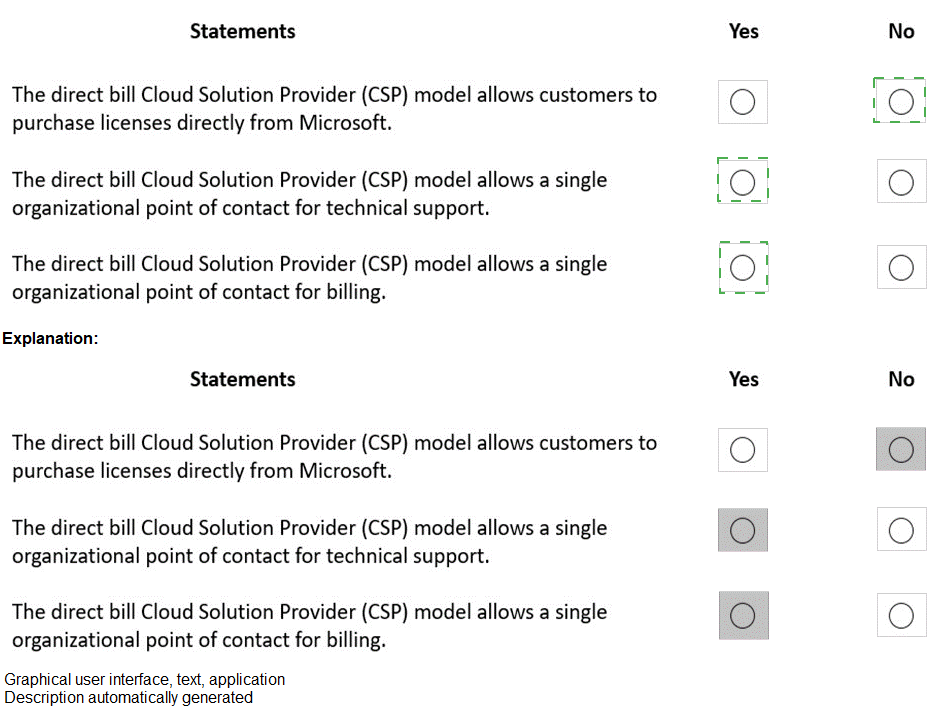This screenshot has width=948, height=723.
Task: Click the 'Graphical user interface' description text
Action: pos(145,680)
